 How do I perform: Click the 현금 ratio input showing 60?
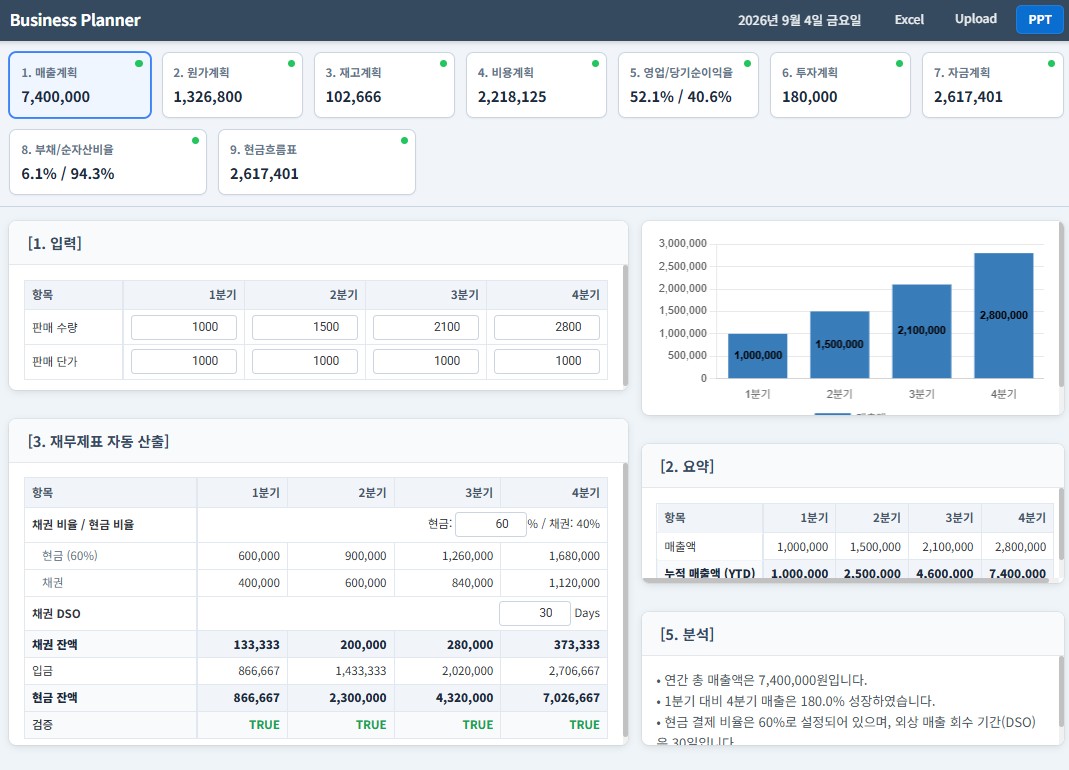490,524
